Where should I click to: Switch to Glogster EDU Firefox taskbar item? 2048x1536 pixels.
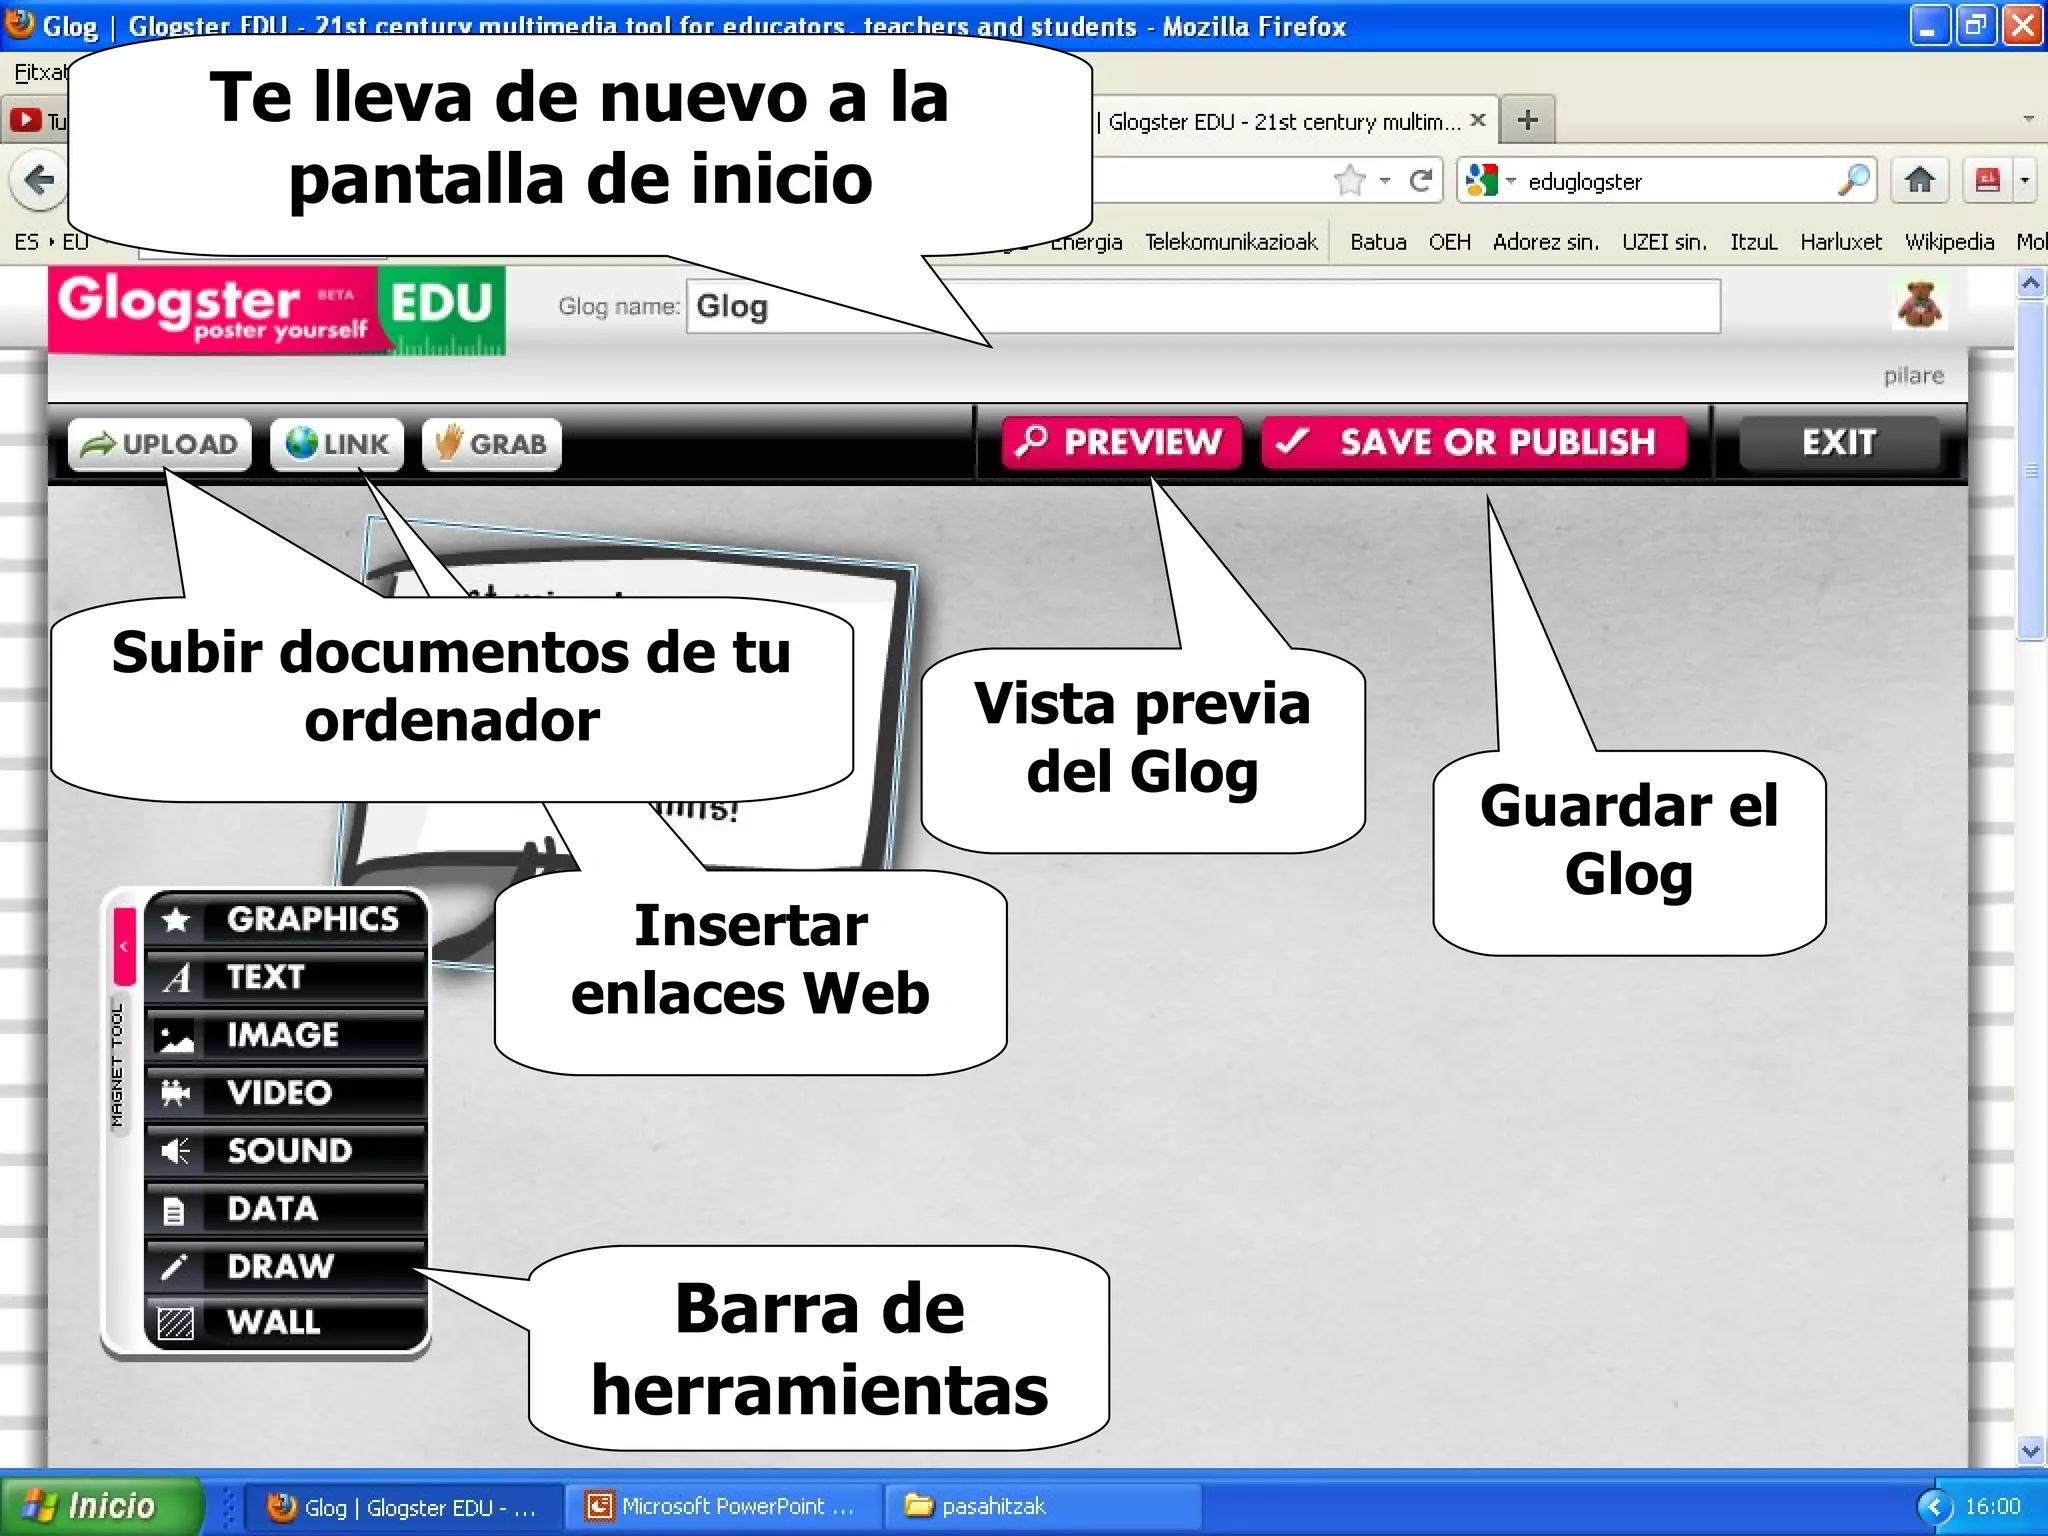tap(402, 1507)
